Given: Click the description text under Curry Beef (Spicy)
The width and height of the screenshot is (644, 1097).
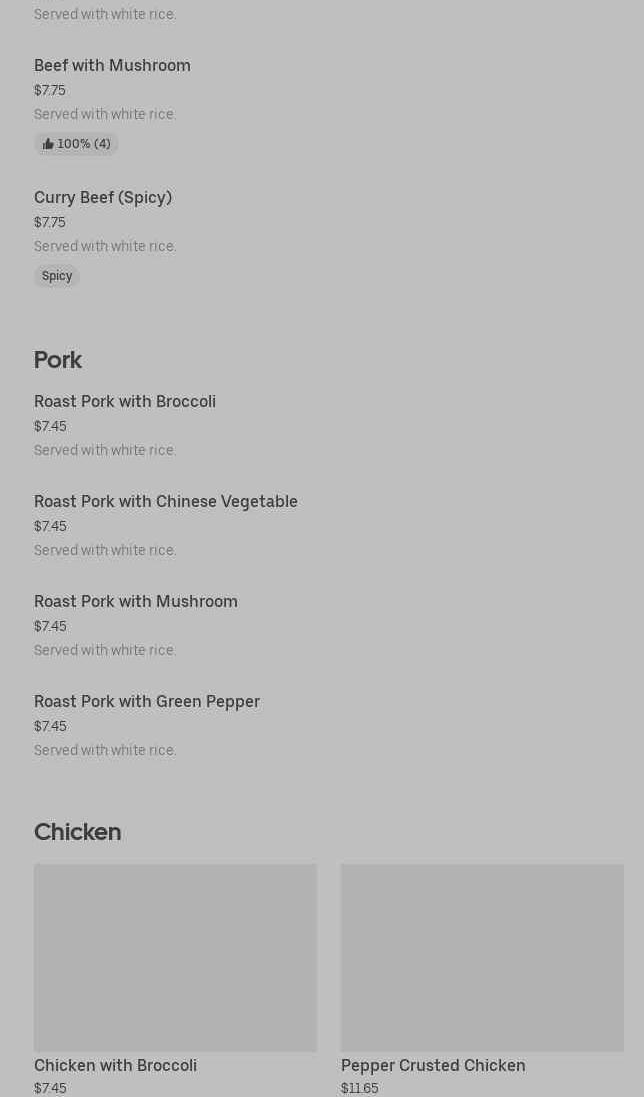Looking at the screenshot, I should [x=105, y=247].
